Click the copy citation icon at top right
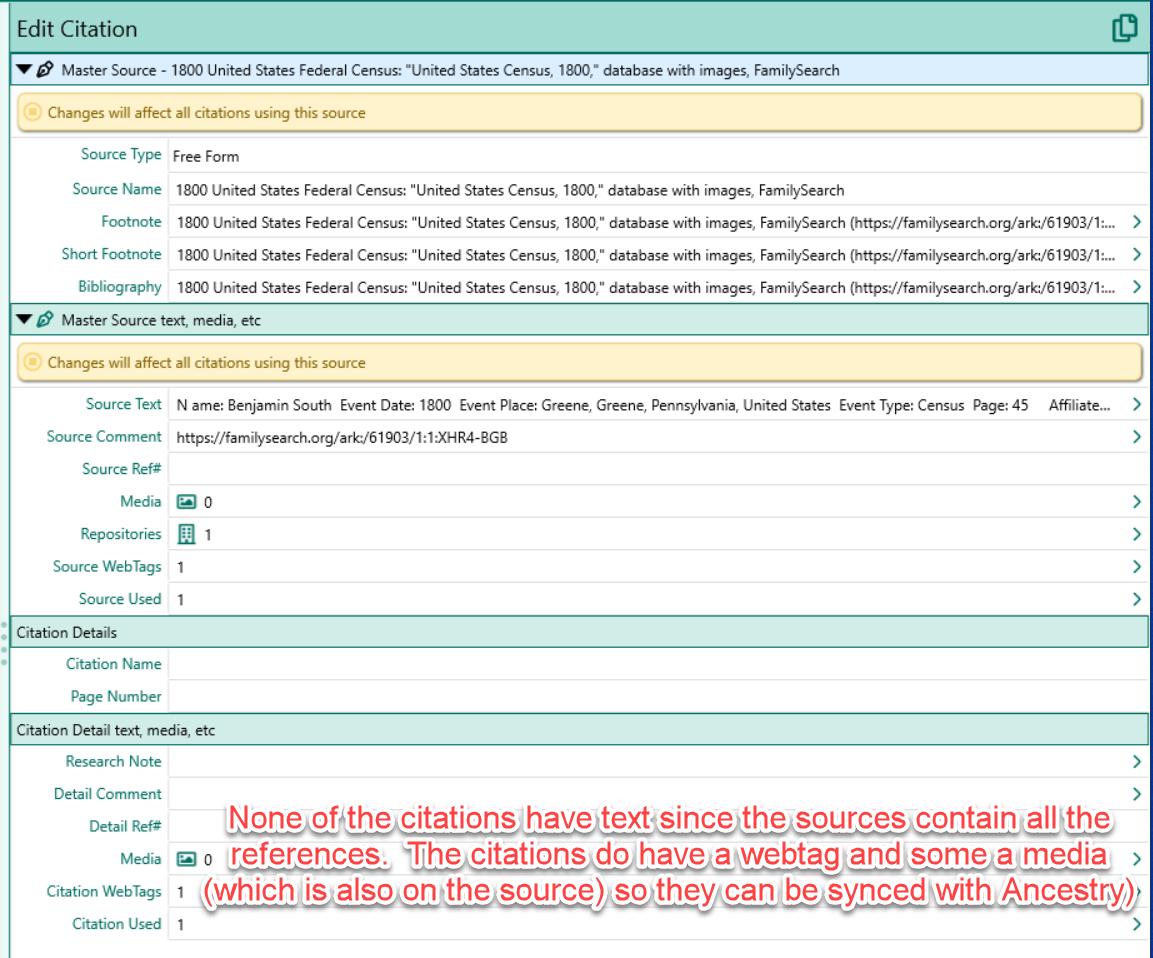The image size is (1153, 958). tap(1124, 28)
